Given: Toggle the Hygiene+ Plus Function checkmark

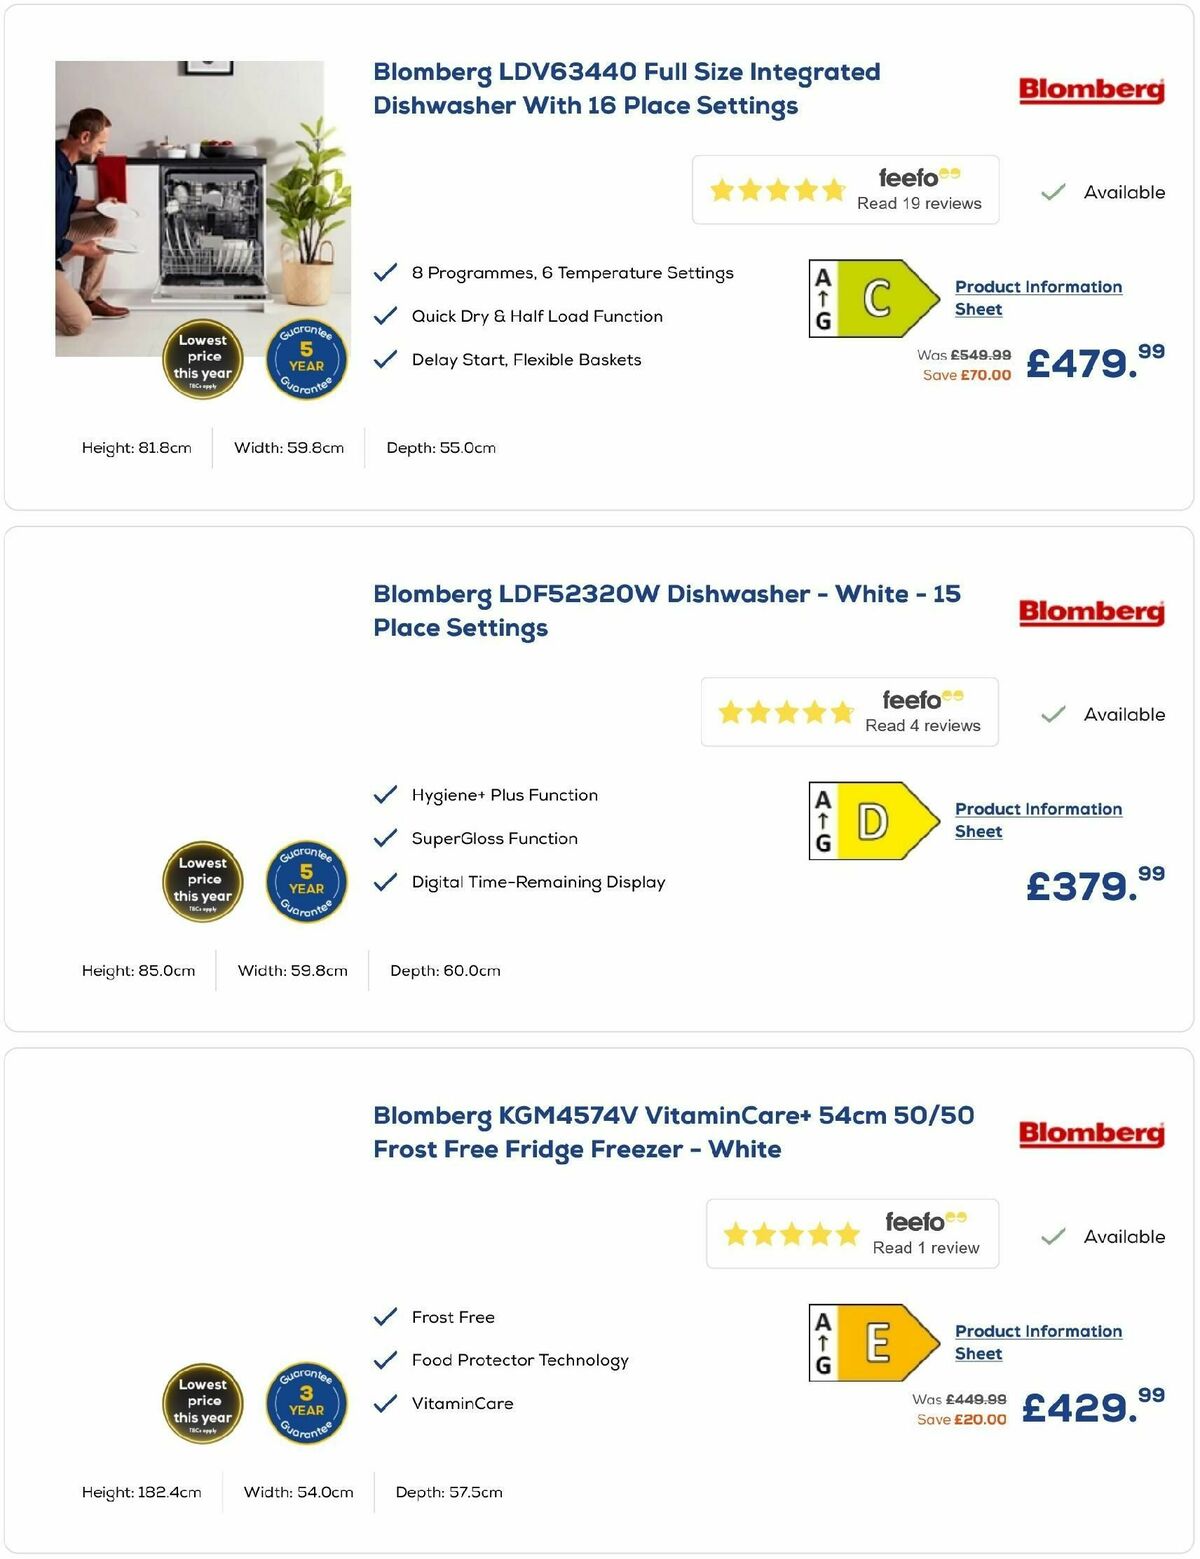Looking at the screenshot, I should [x=385, y=793].
